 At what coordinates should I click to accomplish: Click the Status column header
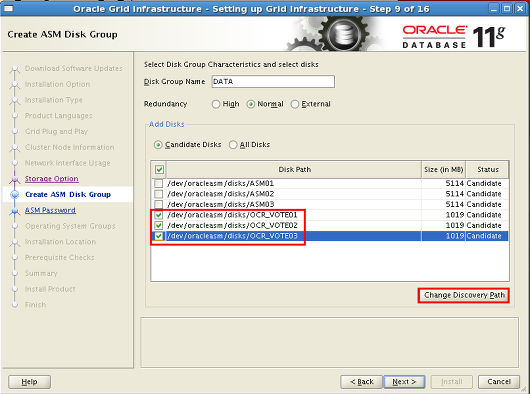point(487,170)
